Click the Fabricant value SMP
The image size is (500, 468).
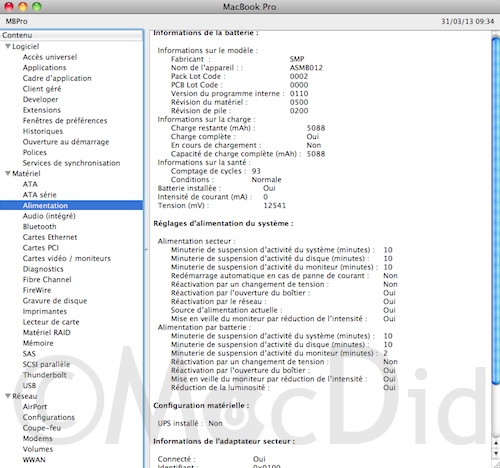point(297,59)
